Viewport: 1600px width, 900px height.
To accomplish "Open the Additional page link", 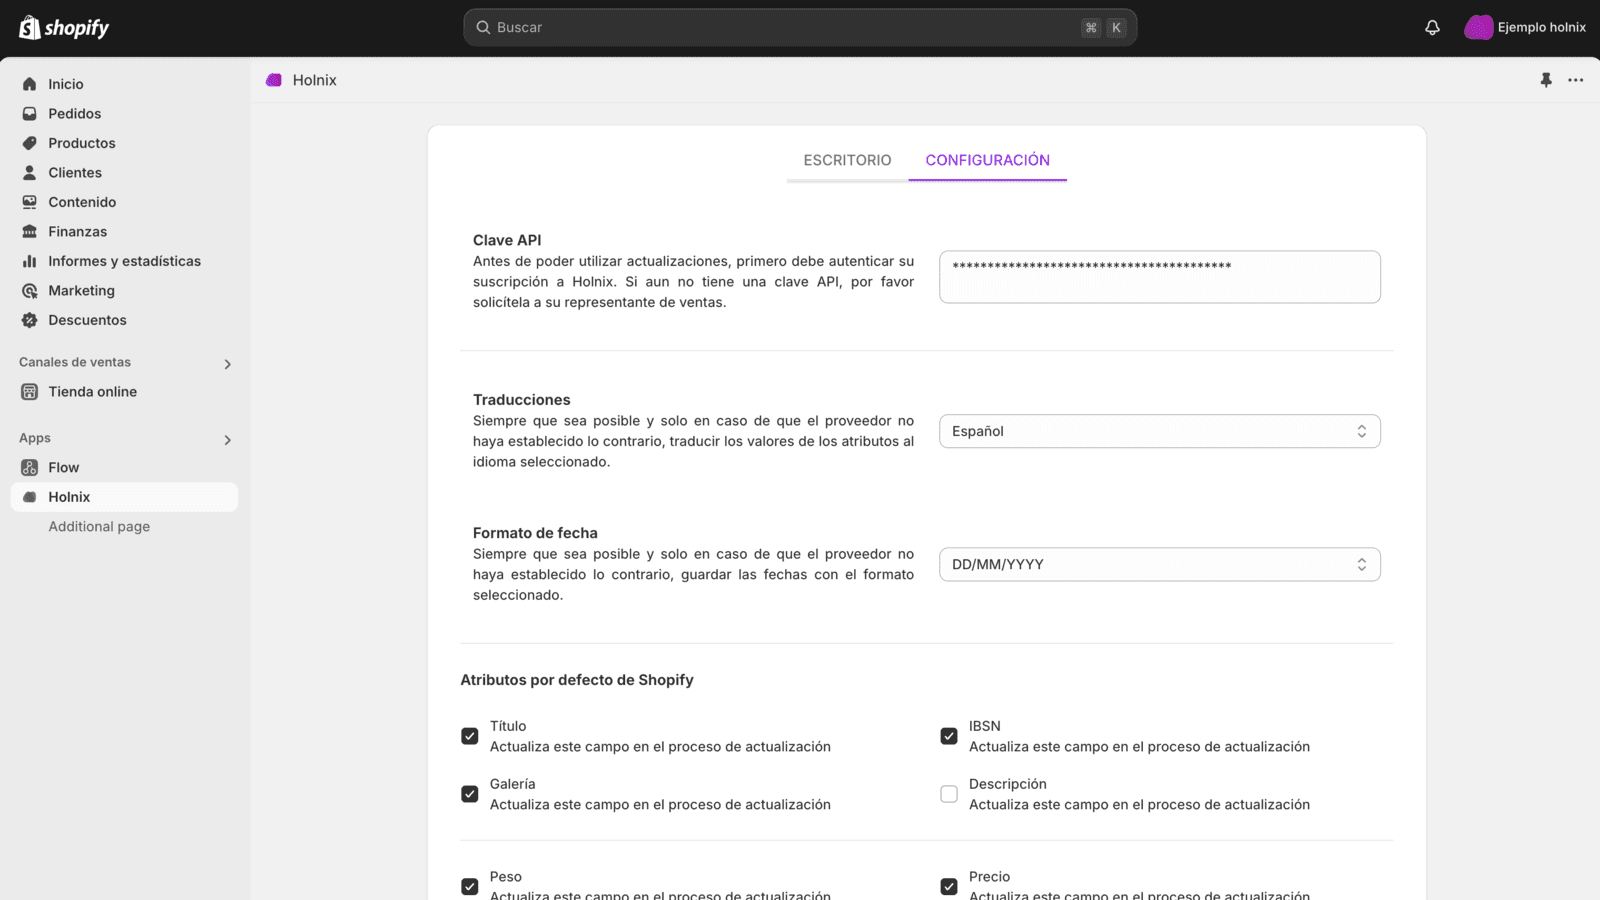I will point(99,526).
